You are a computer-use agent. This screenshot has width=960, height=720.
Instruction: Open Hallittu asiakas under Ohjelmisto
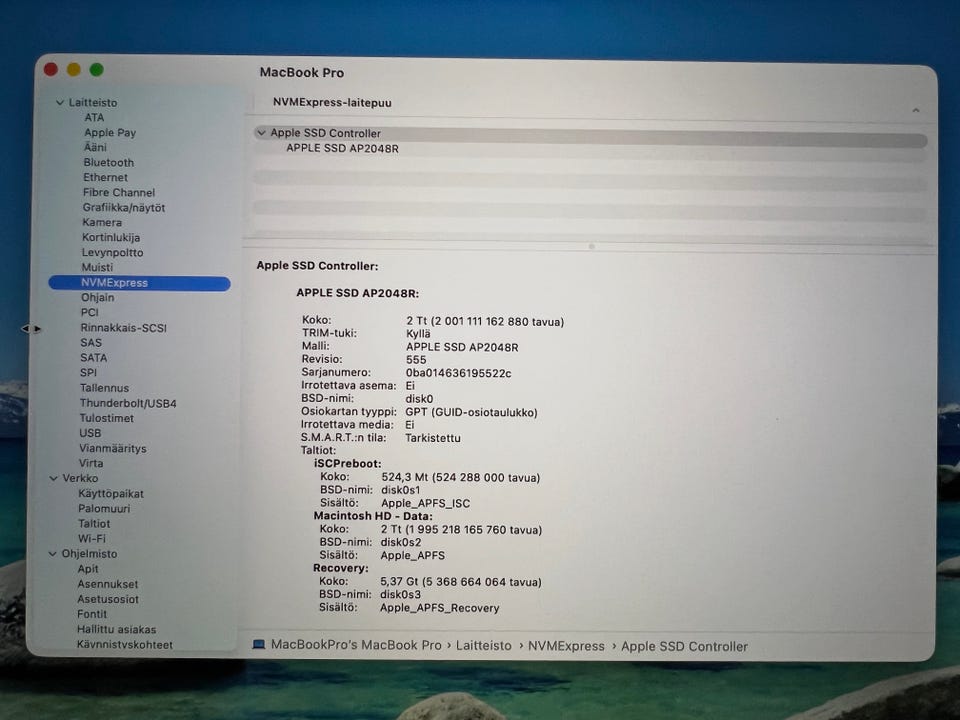click(x=116, y=629)
